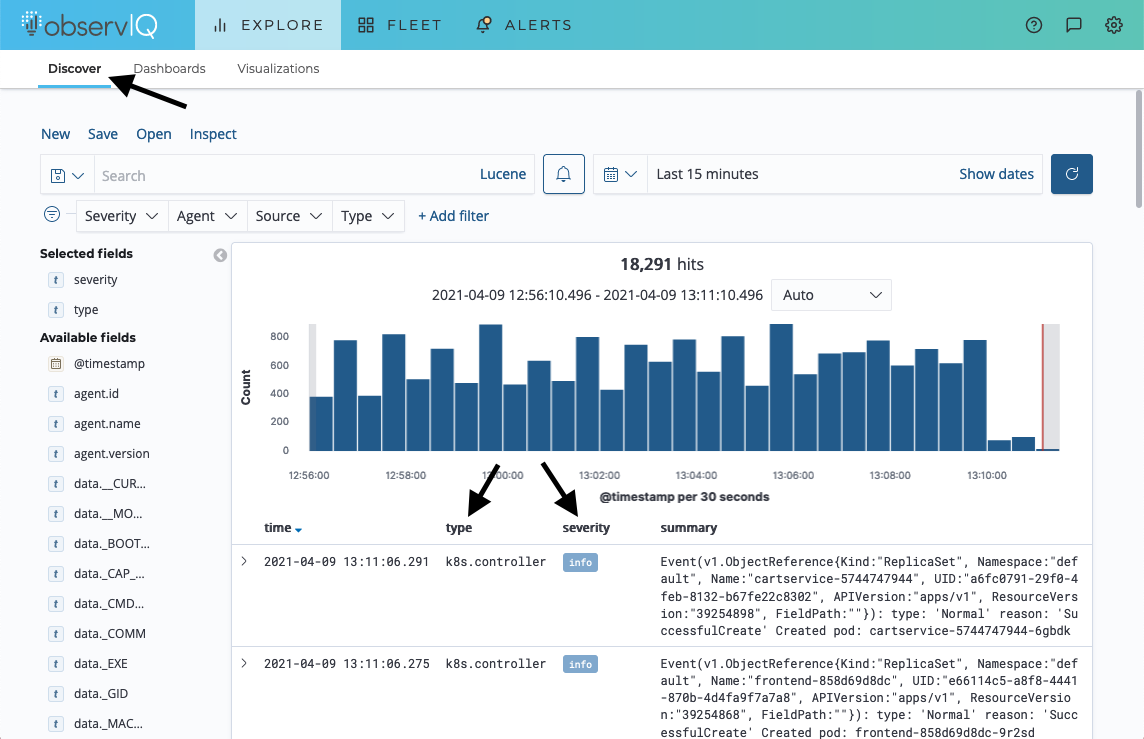Select the agent.version available field
This screenshot has width=1144, height=739.
pyautogui.click(x=112, y=454)
